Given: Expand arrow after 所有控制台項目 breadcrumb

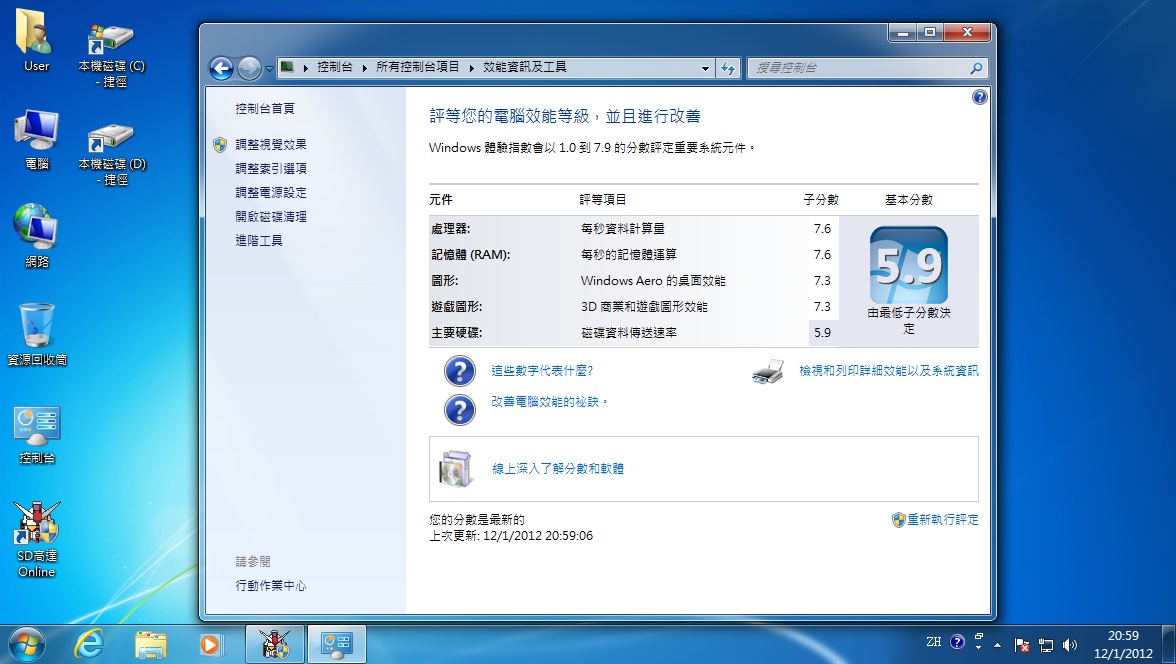Looking at the screenshot, I should click(472, 68).
